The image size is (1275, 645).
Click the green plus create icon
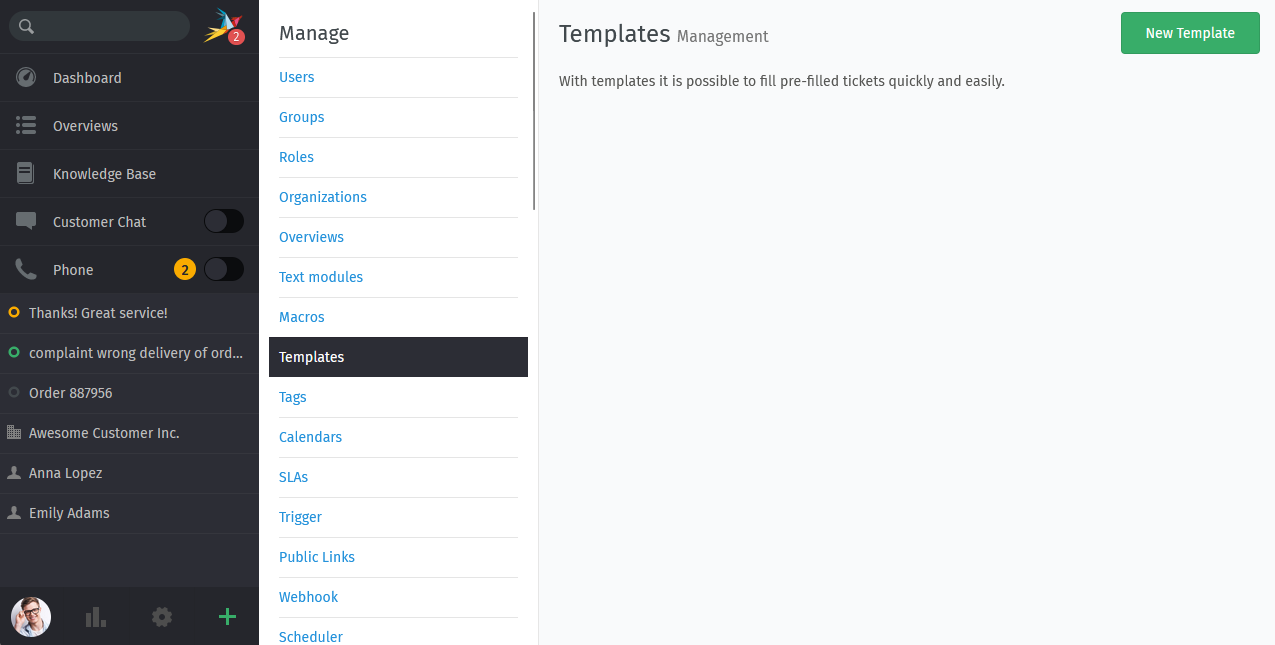pos(227,617)
